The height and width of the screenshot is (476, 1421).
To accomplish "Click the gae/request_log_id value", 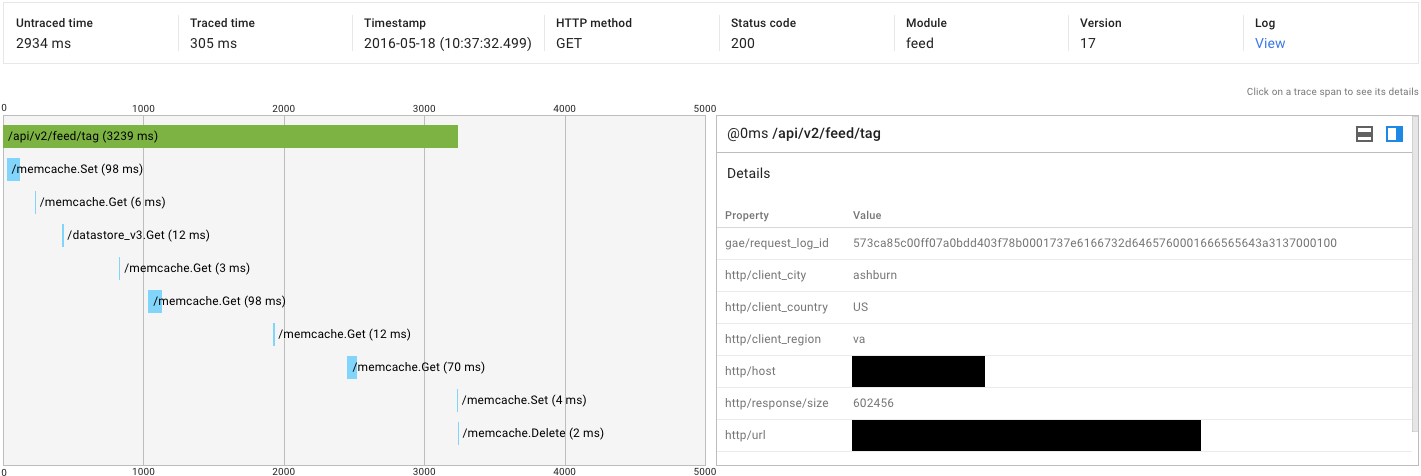I will click(x=1094, y=243).
